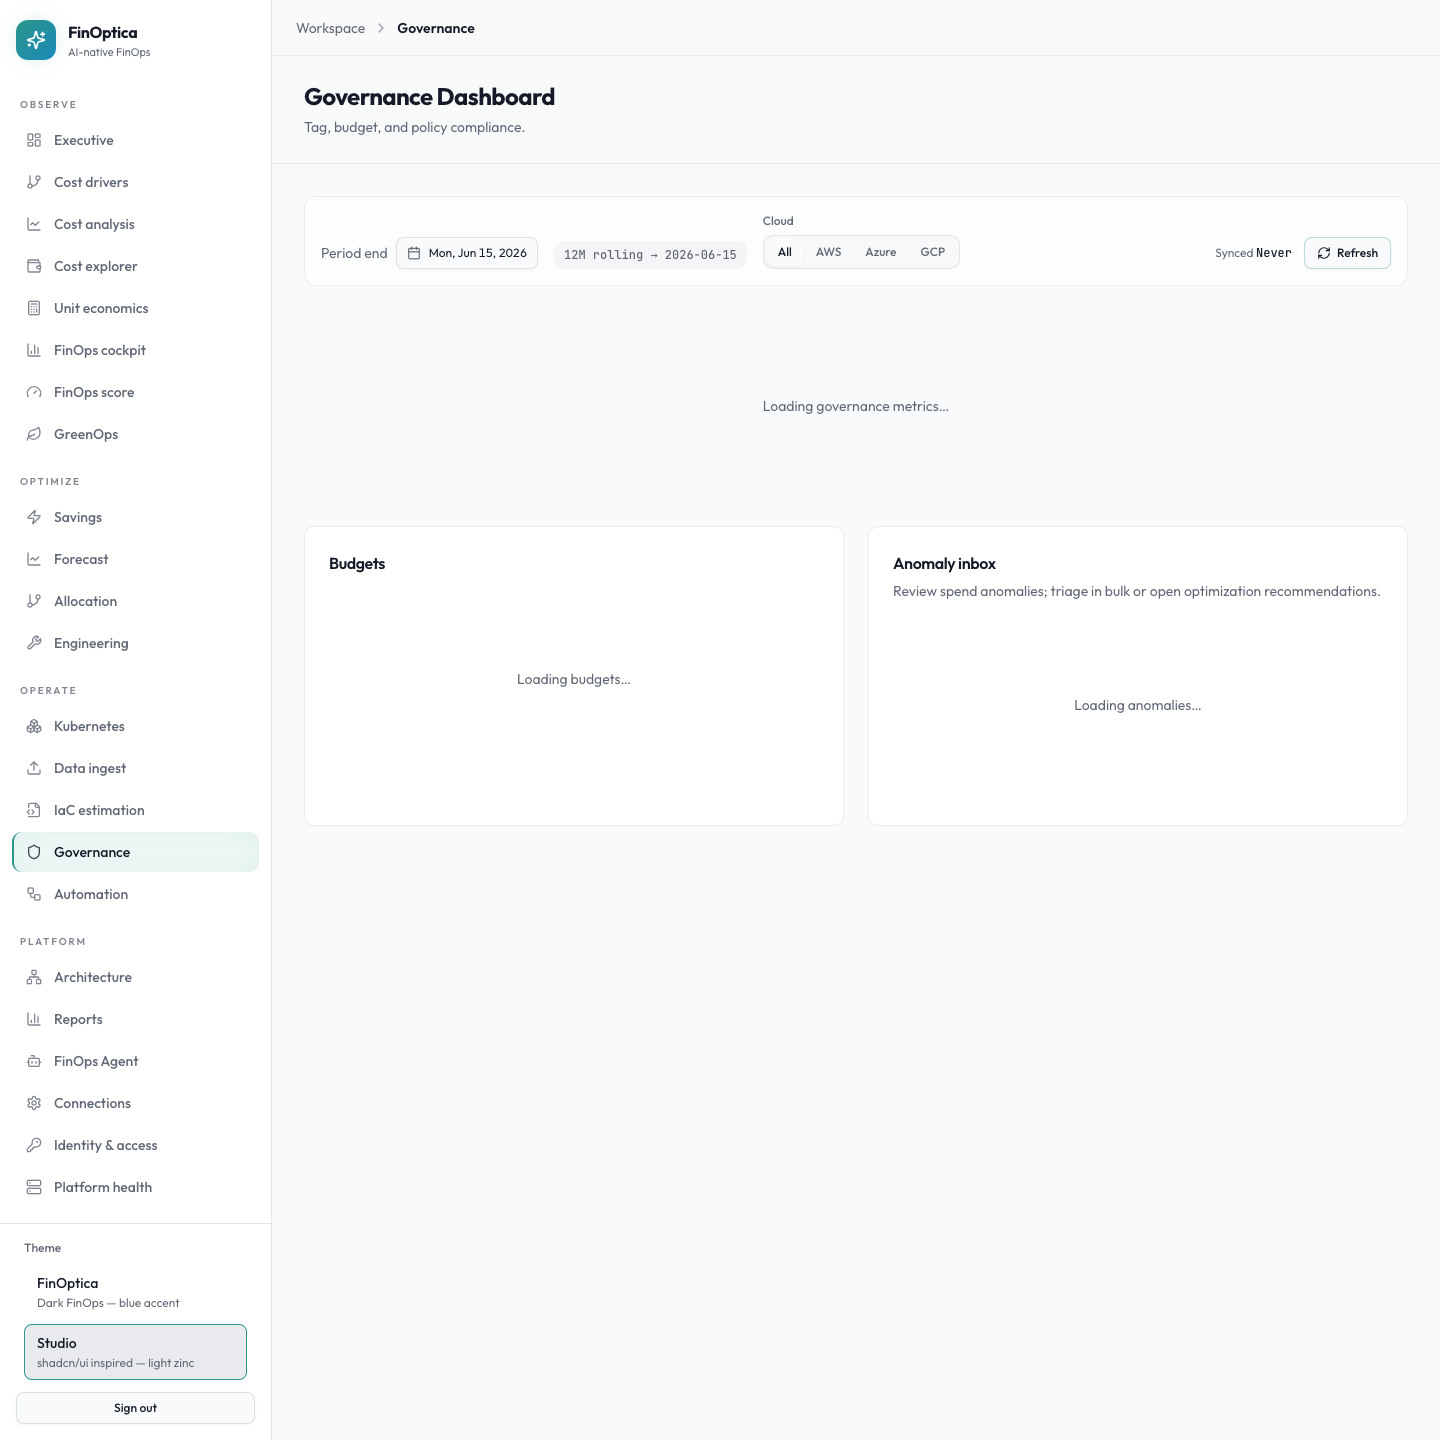Open the Cost analysis page
The height and width of the screenshot is (1440, 1440).
(x=135, y=224)
